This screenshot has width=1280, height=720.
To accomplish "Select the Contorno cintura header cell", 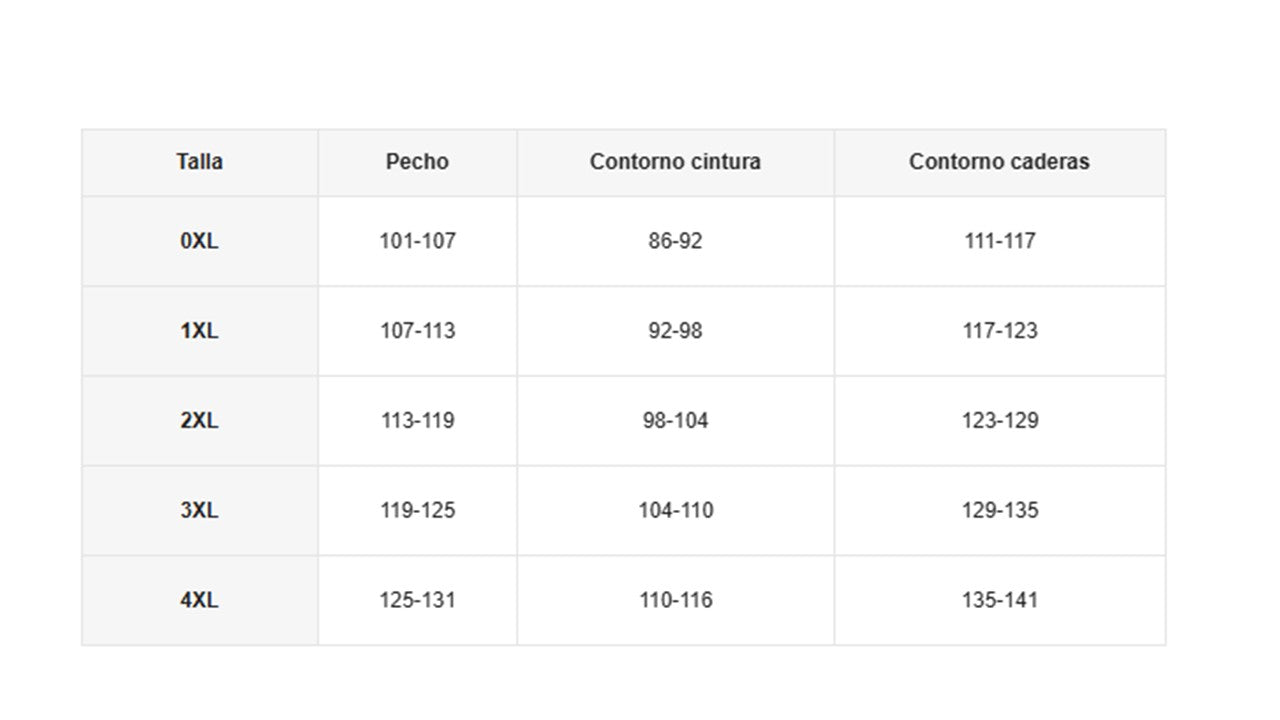I will [x=675, y=162].
